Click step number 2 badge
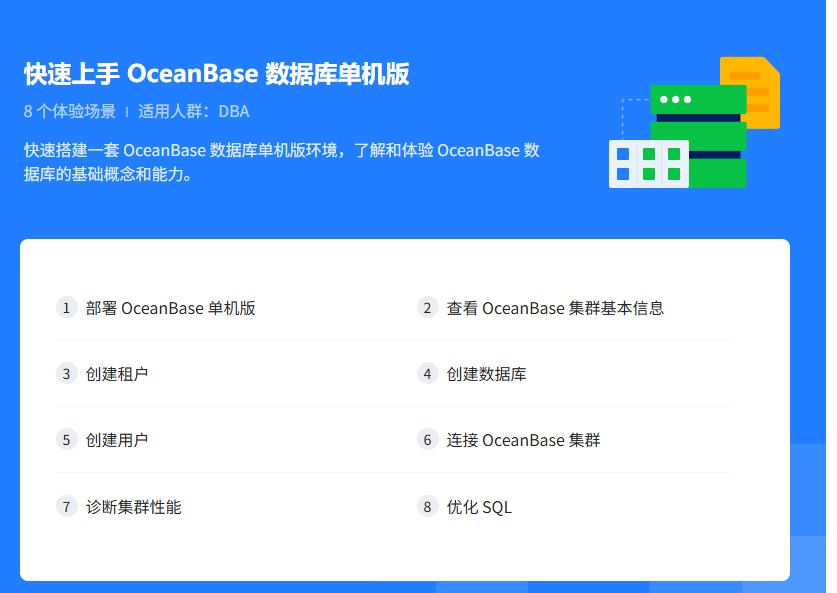 pos(428,308)
